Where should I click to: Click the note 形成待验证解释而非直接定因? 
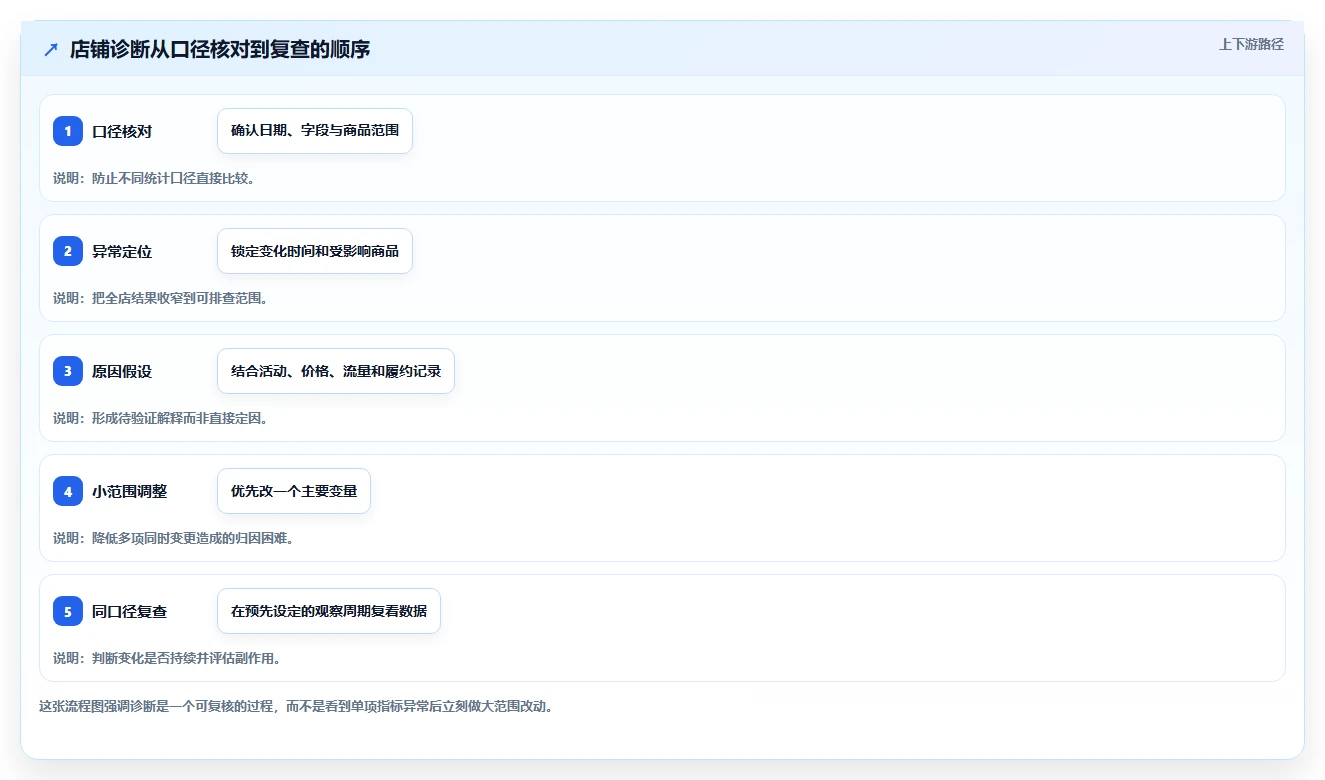click(x=161, y=418)
